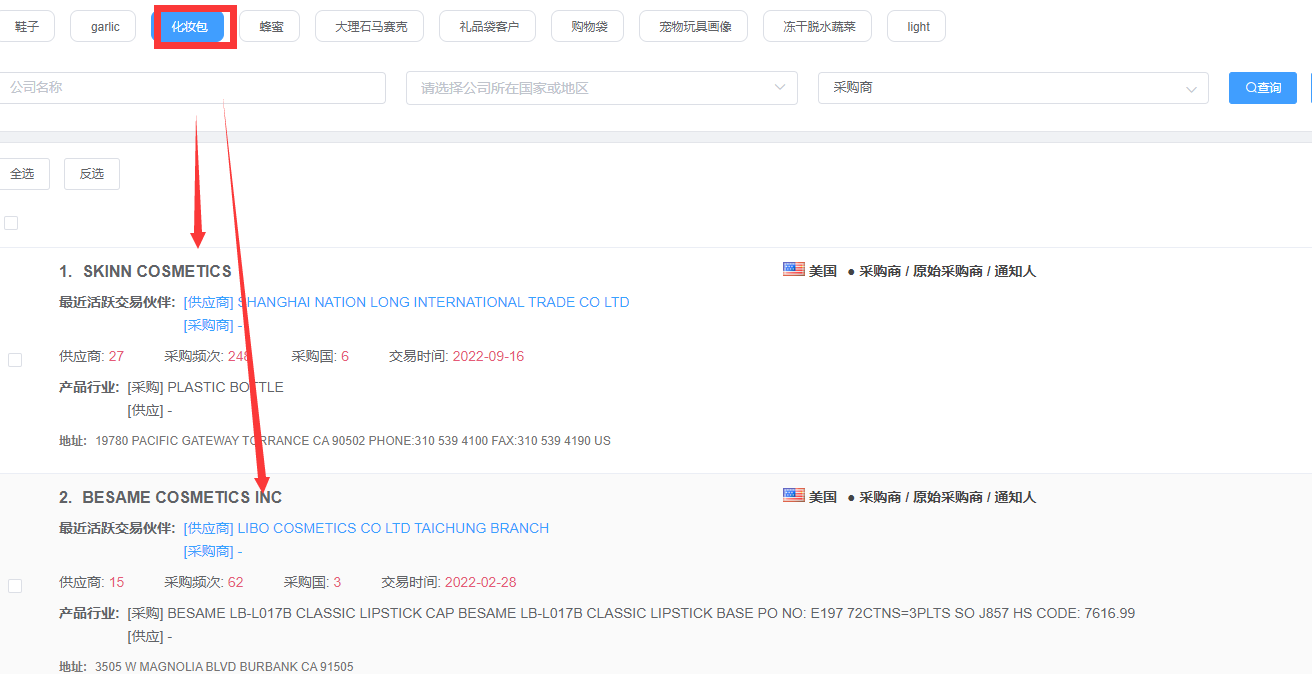The width and height of the screenshot is (1312, 674).
Task: Click the 反选 button
Action: (92, 174)
